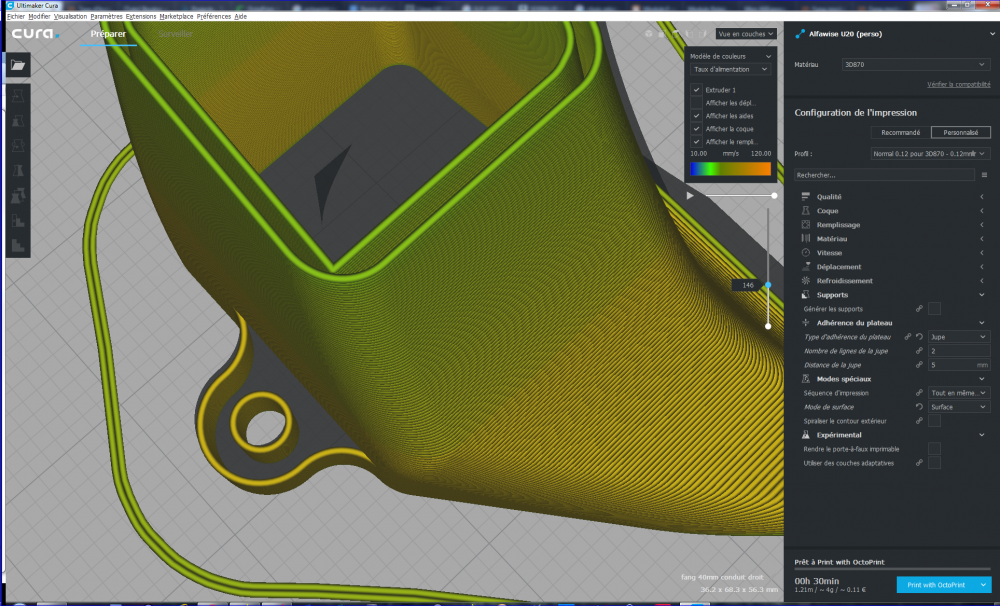This screenshot has height=606, width=1000.
Task: Click the reset arrow for Type d'adhérence du plateau
Action: [919, 337]
